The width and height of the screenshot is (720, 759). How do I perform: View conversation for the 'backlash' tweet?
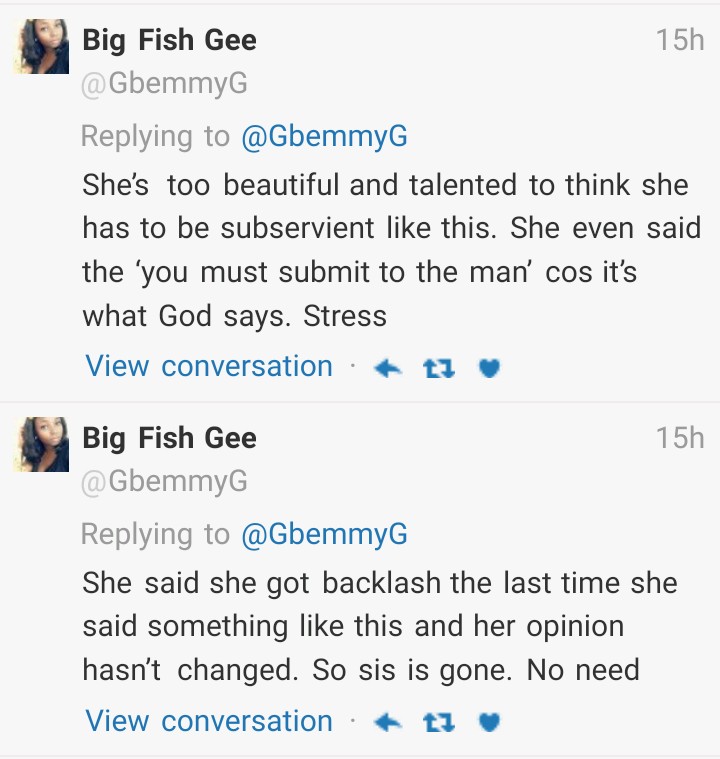coord(209,720)
